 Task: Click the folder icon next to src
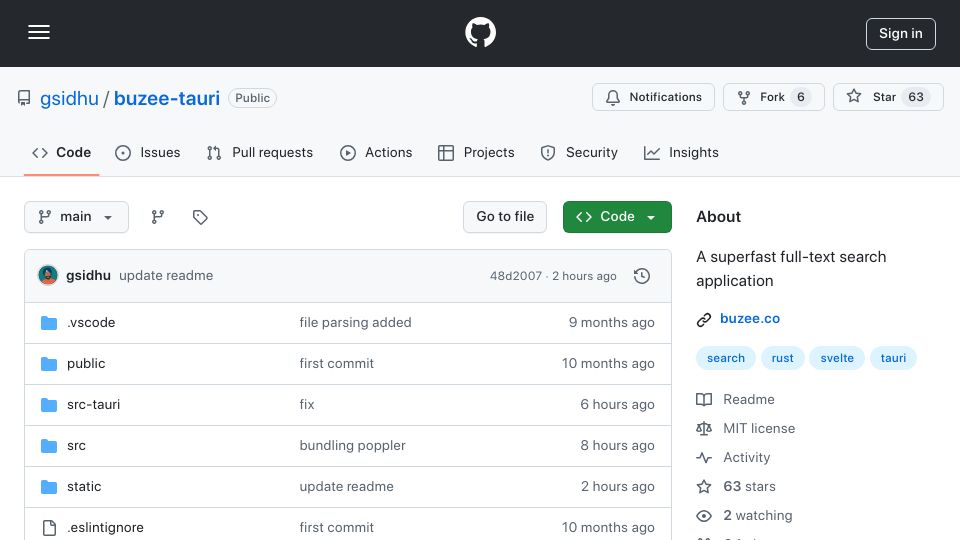pos(49,446)
